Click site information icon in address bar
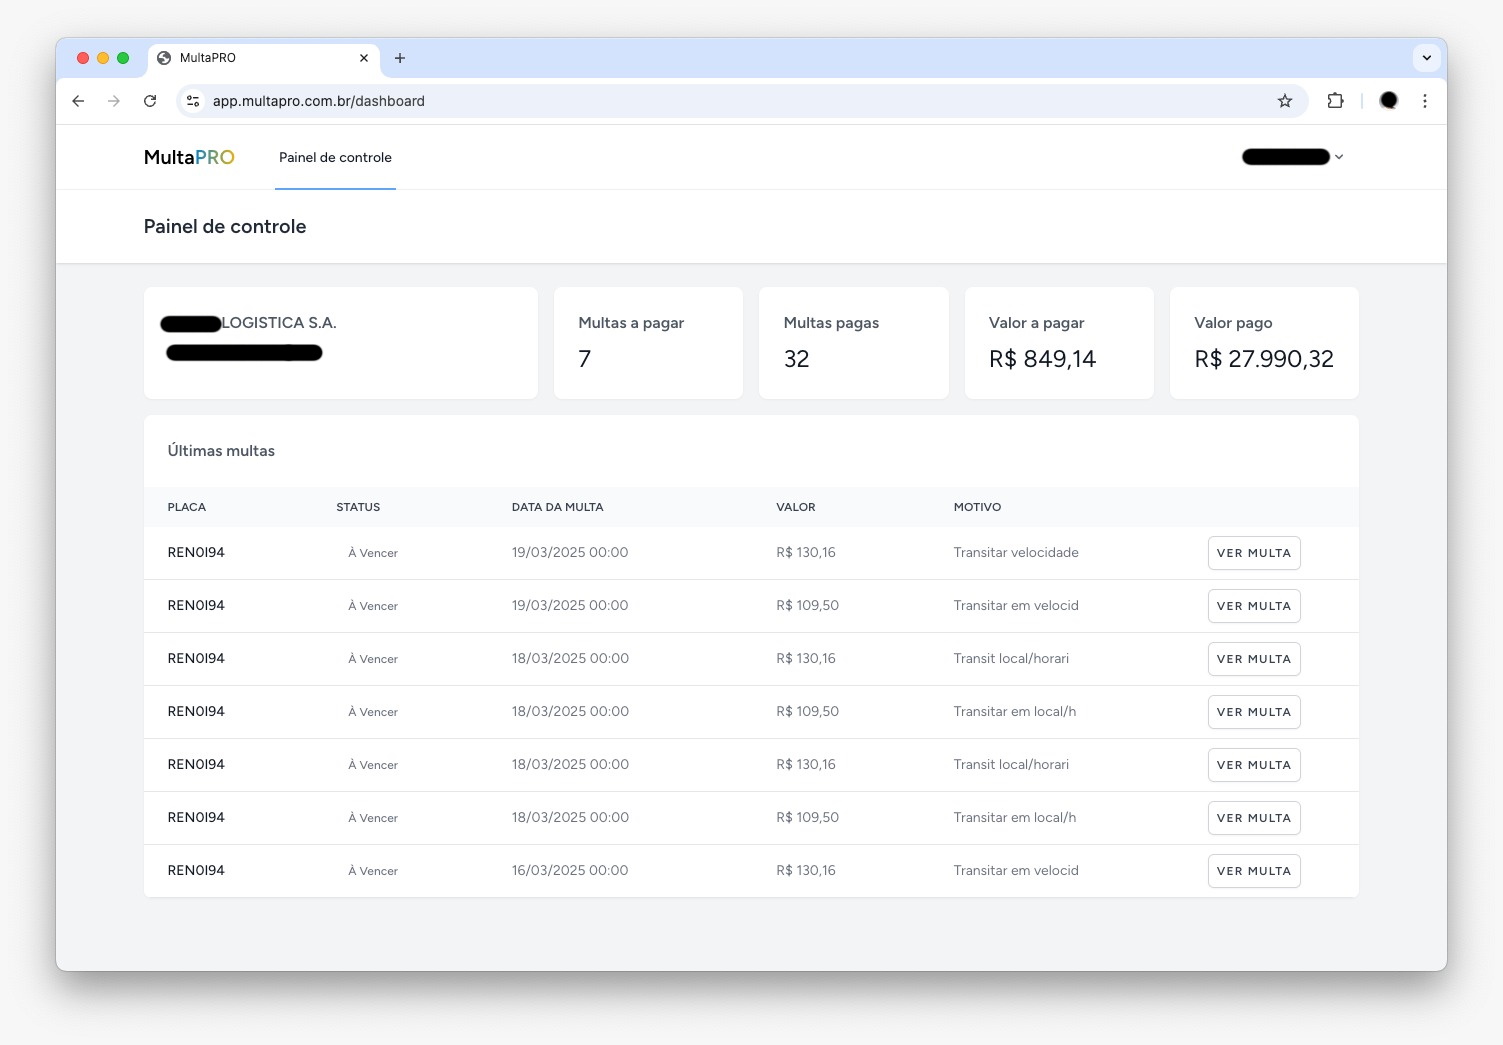This screenshot has height=1045, width=1503. coord(194,101)
